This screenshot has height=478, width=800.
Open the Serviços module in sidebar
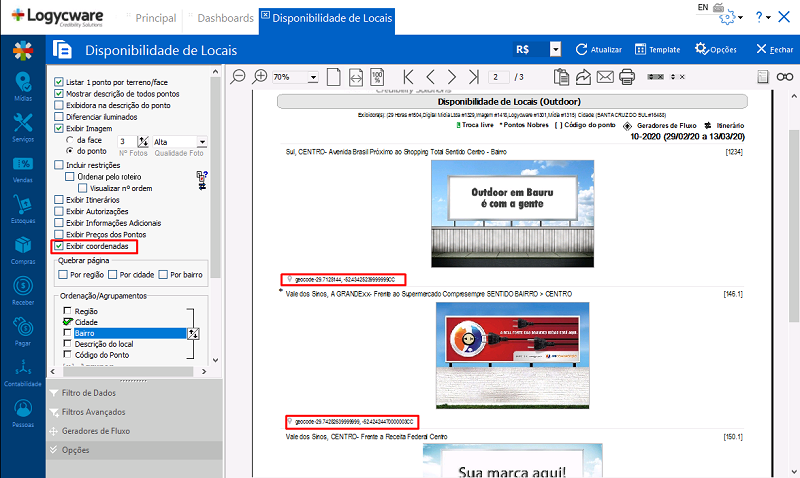22,126
